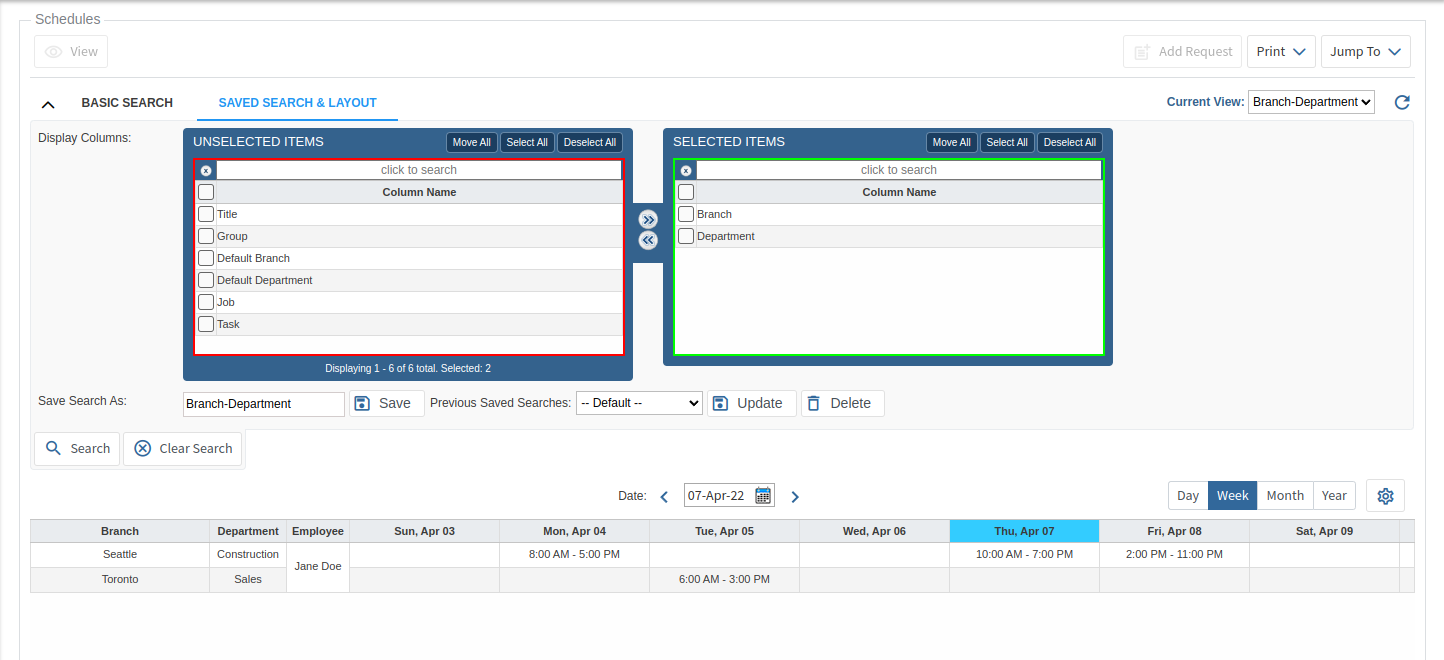Click Move All in Unselected Items
1444x660 pixels.
(472, 142)
